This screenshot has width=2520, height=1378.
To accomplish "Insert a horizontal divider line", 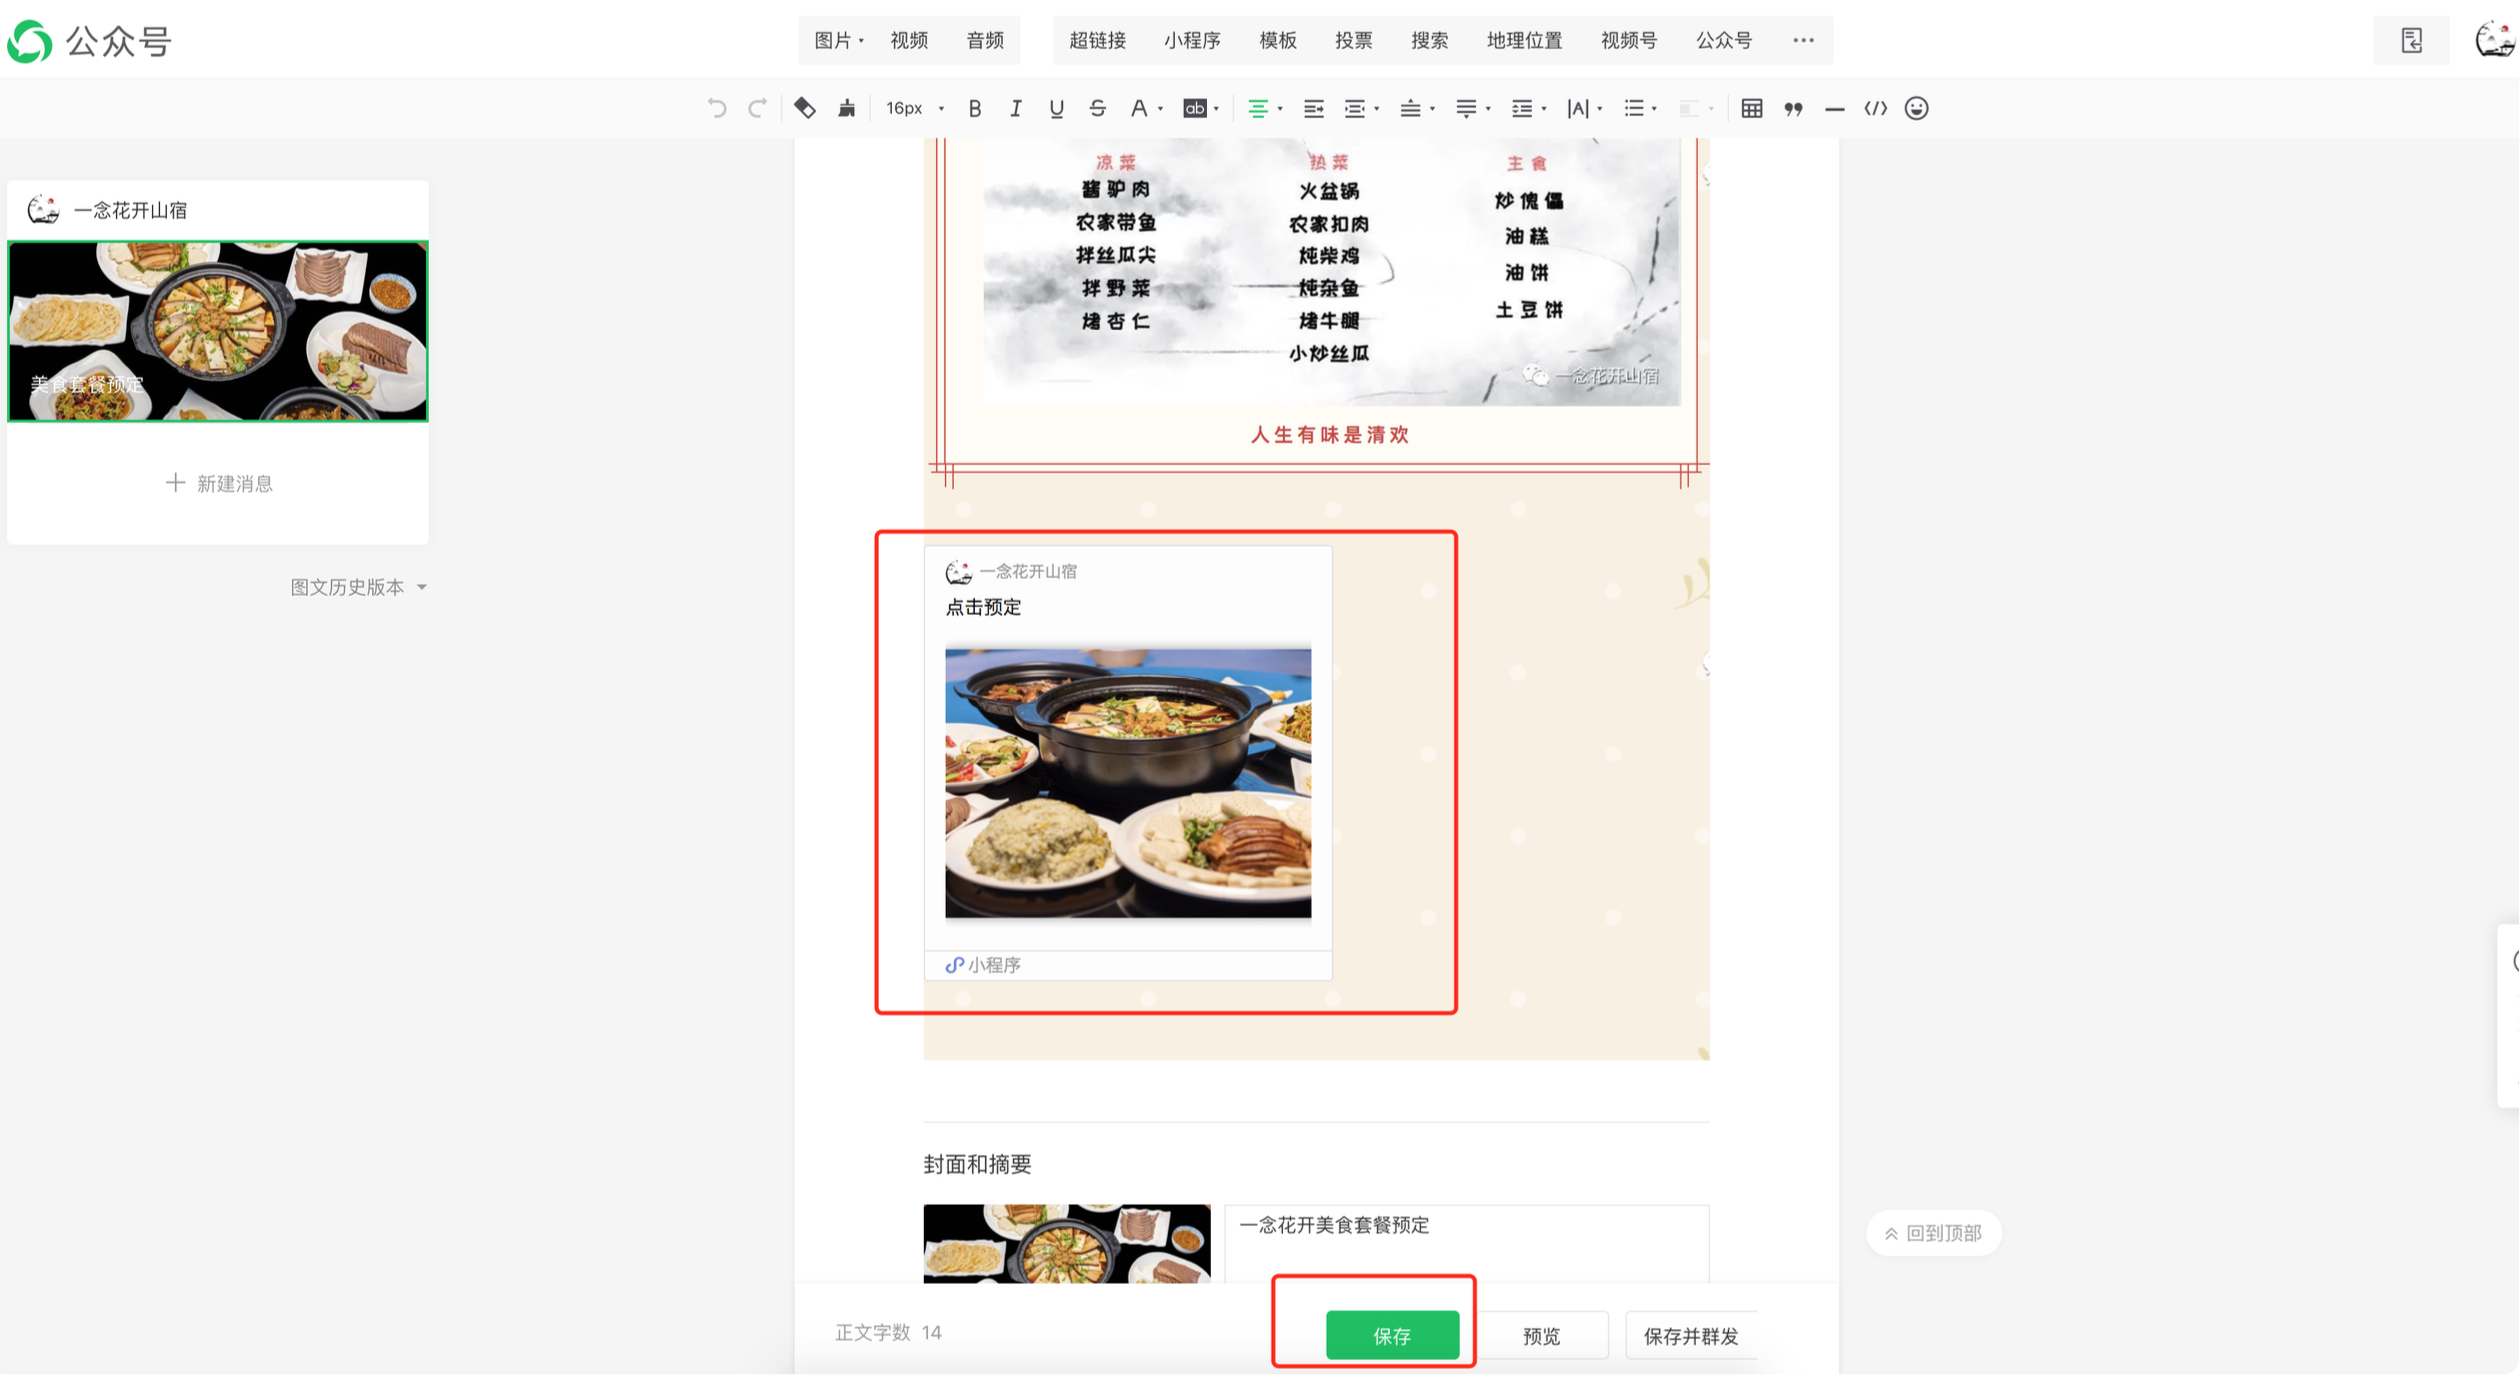I will tap(1835, 109).
